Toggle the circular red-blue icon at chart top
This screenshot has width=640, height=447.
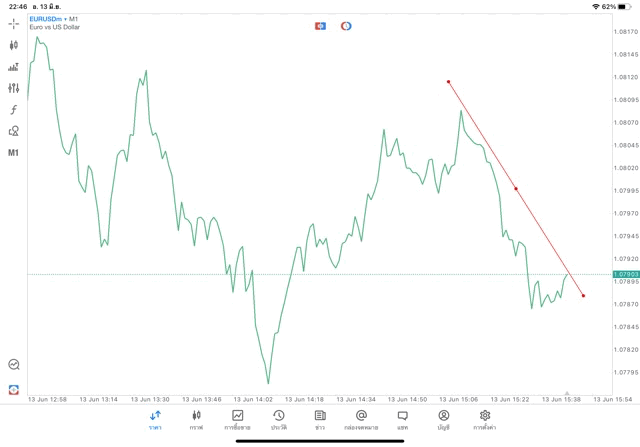[346, 25]
